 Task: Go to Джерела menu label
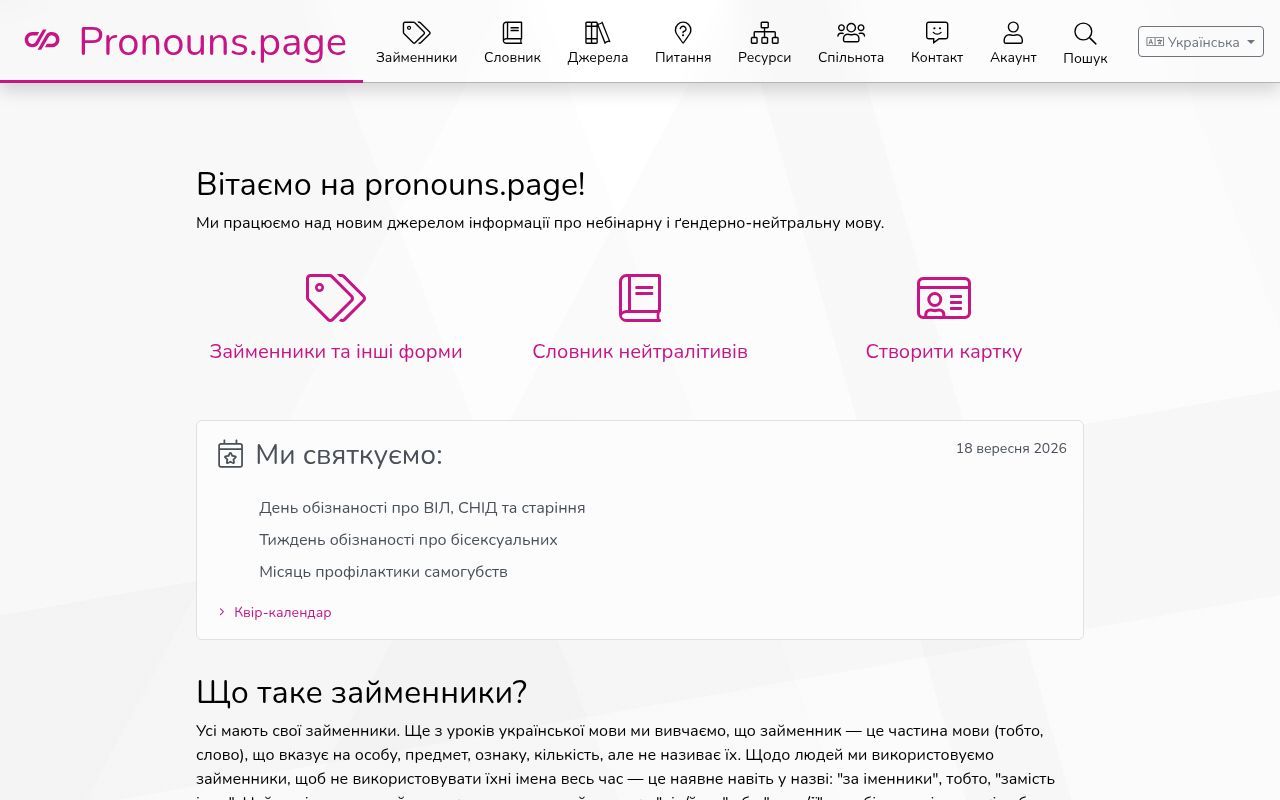click(x=597, y=57)
